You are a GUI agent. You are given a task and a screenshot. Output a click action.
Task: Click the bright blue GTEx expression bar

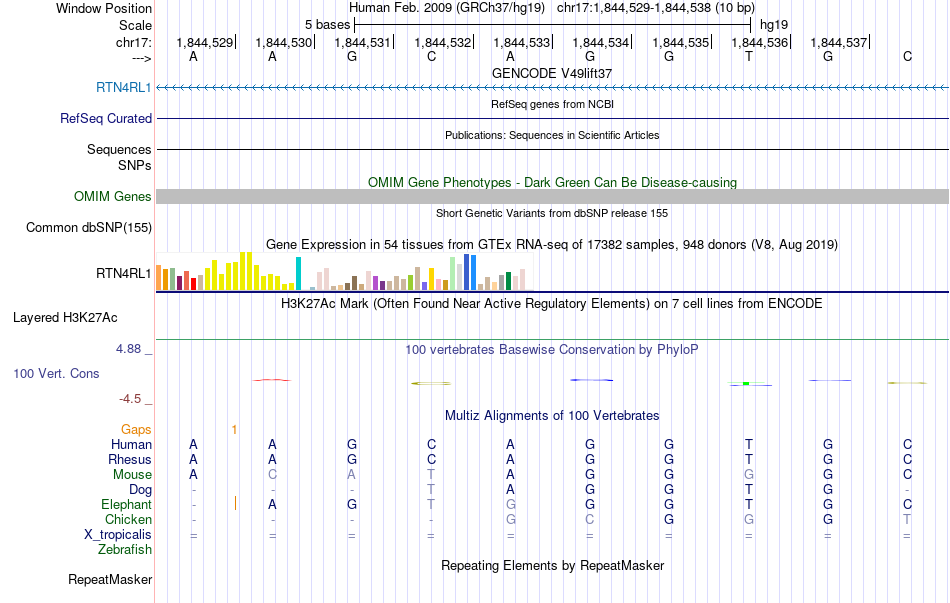point(473,273)
